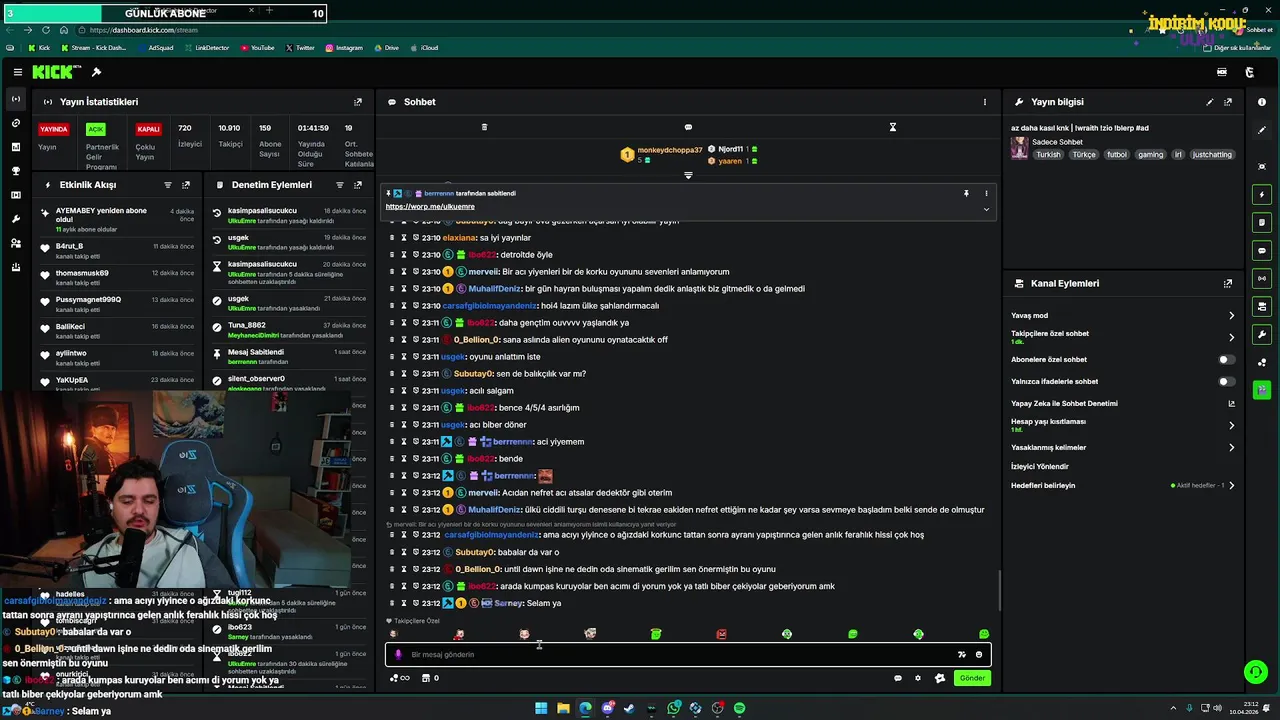Image resolution: width=1280 pixels, height=720 pixels.
Task: Edit the Yayın bilgisi stream info
Action: 1210,102
